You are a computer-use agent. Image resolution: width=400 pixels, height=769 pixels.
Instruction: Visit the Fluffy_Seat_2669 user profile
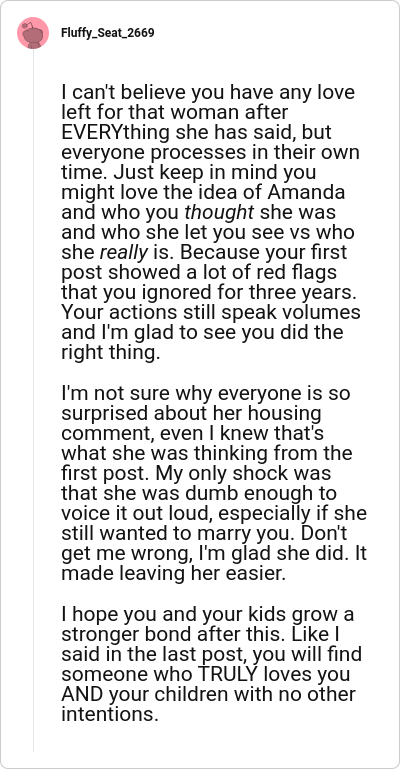107,33
